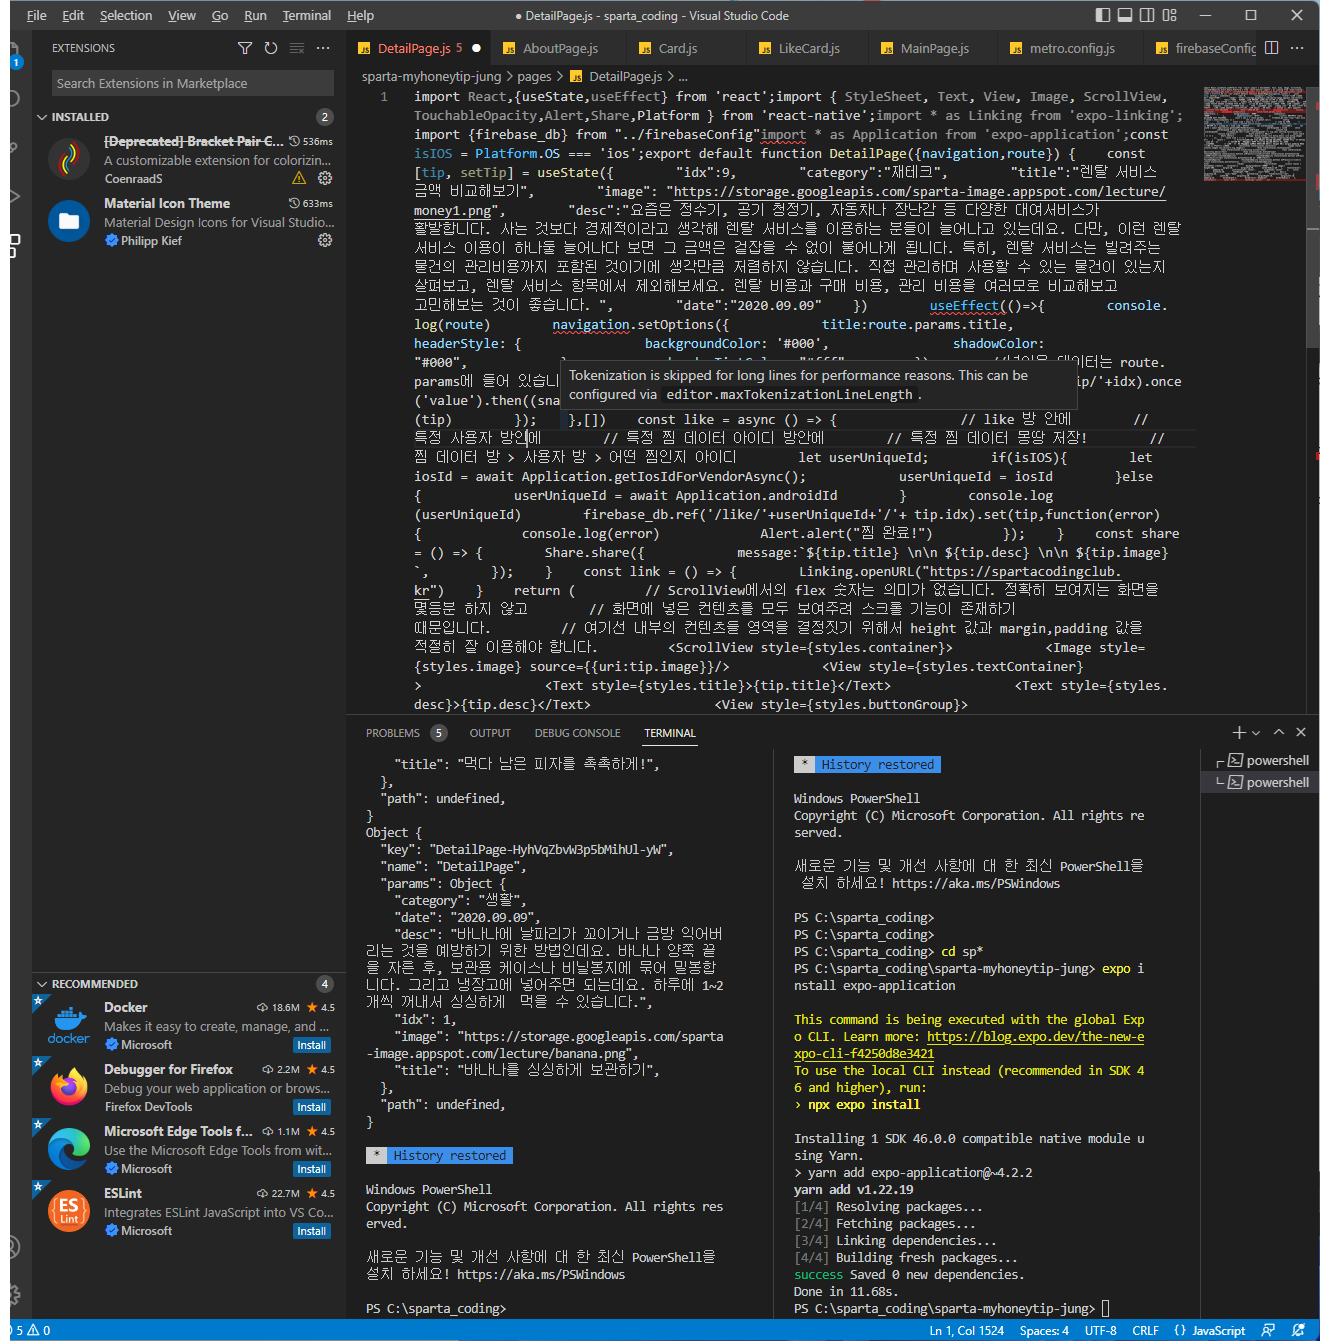This screenshot has height=1341, width=1320.
Task: Open the OUTPUT panel tab
Action: click(x=490, y=733)
